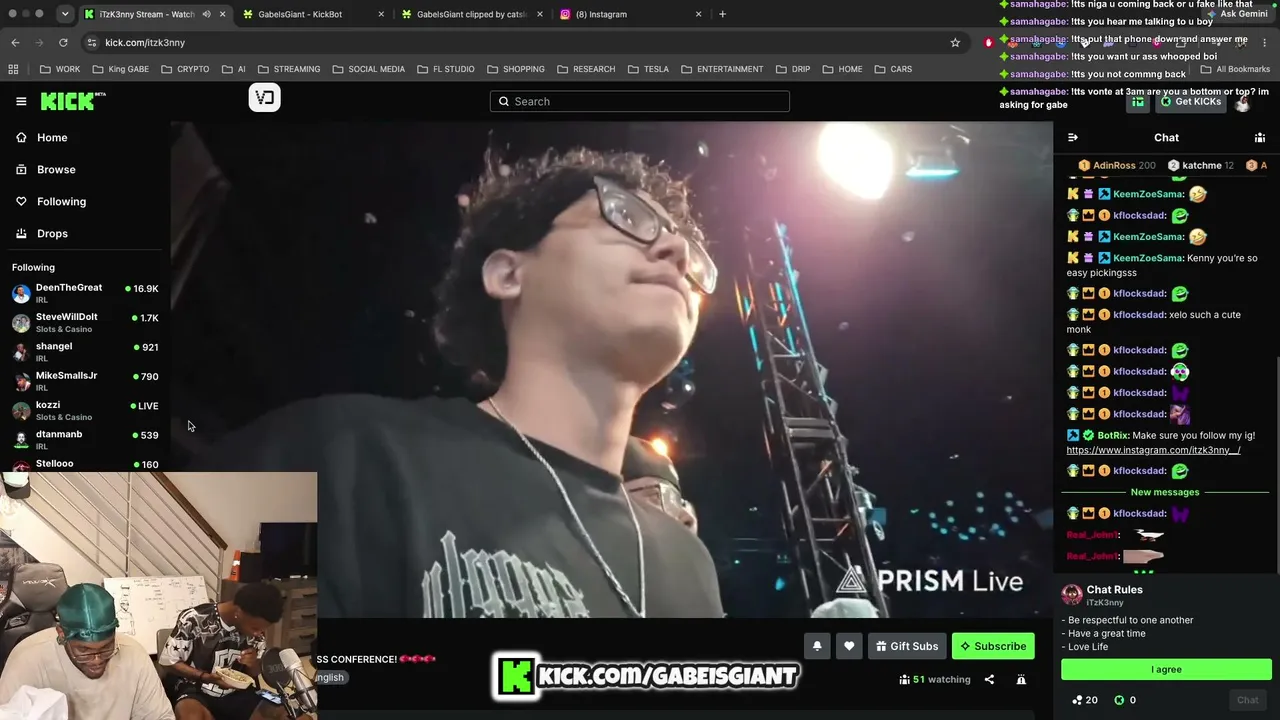View the 51 watching viewer count

click(x=935, y=680)
